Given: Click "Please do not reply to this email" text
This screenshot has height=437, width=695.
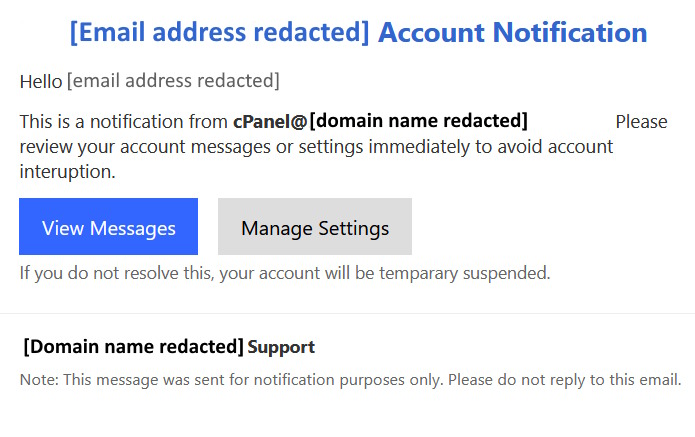Looking at the screenshot, I should [563, 381].
